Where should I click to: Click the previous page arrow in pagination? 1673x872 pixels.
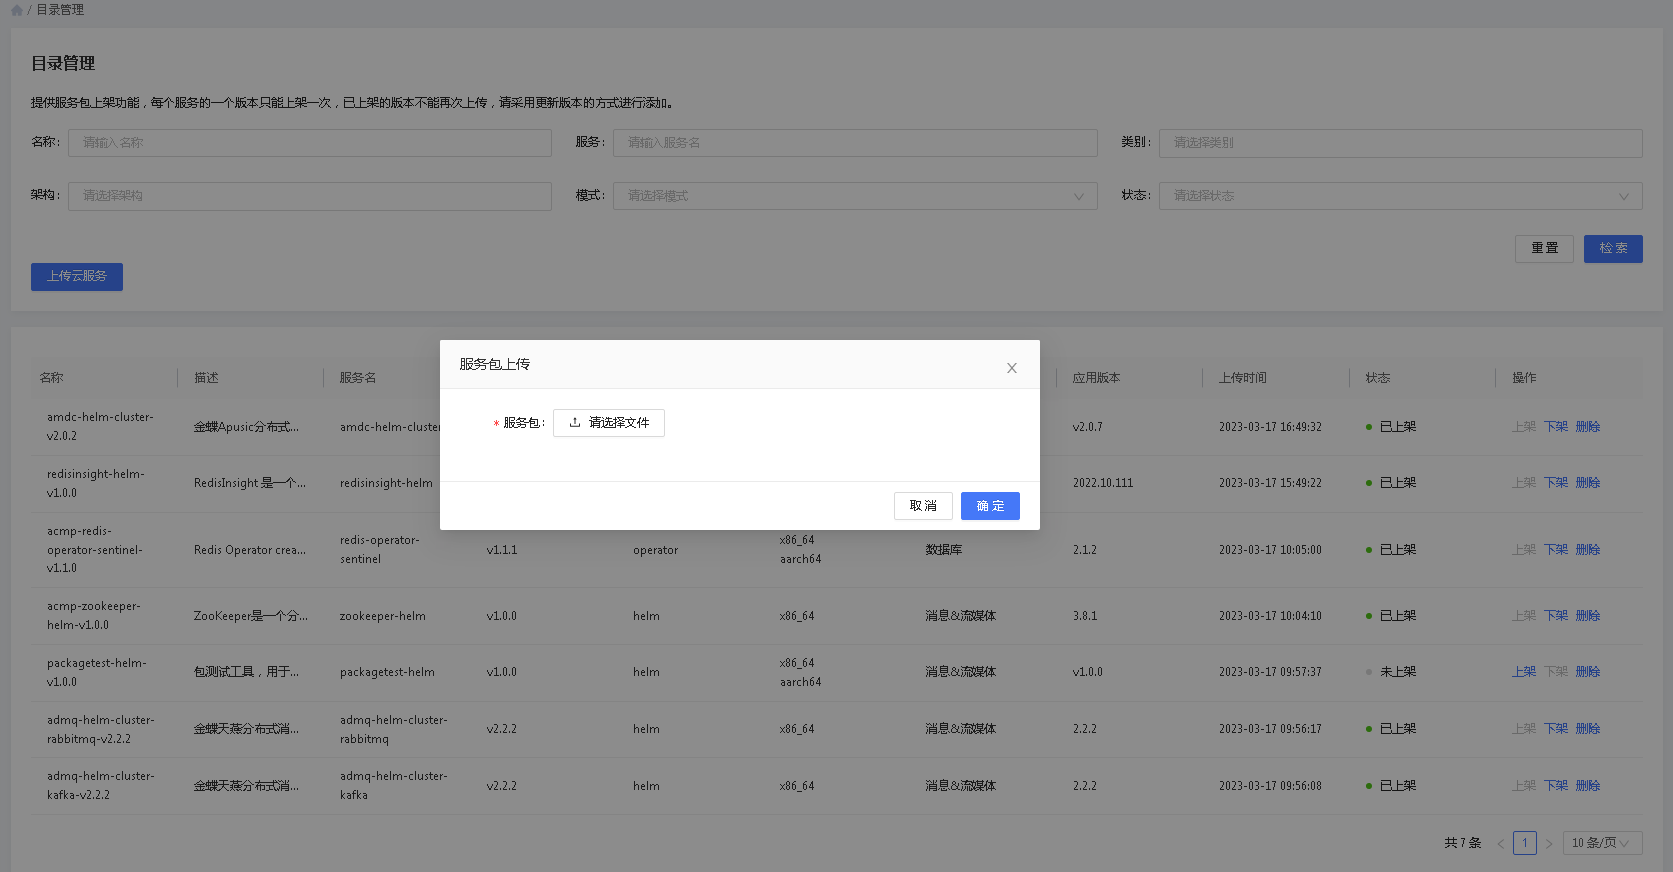(x=1500, y=844)
